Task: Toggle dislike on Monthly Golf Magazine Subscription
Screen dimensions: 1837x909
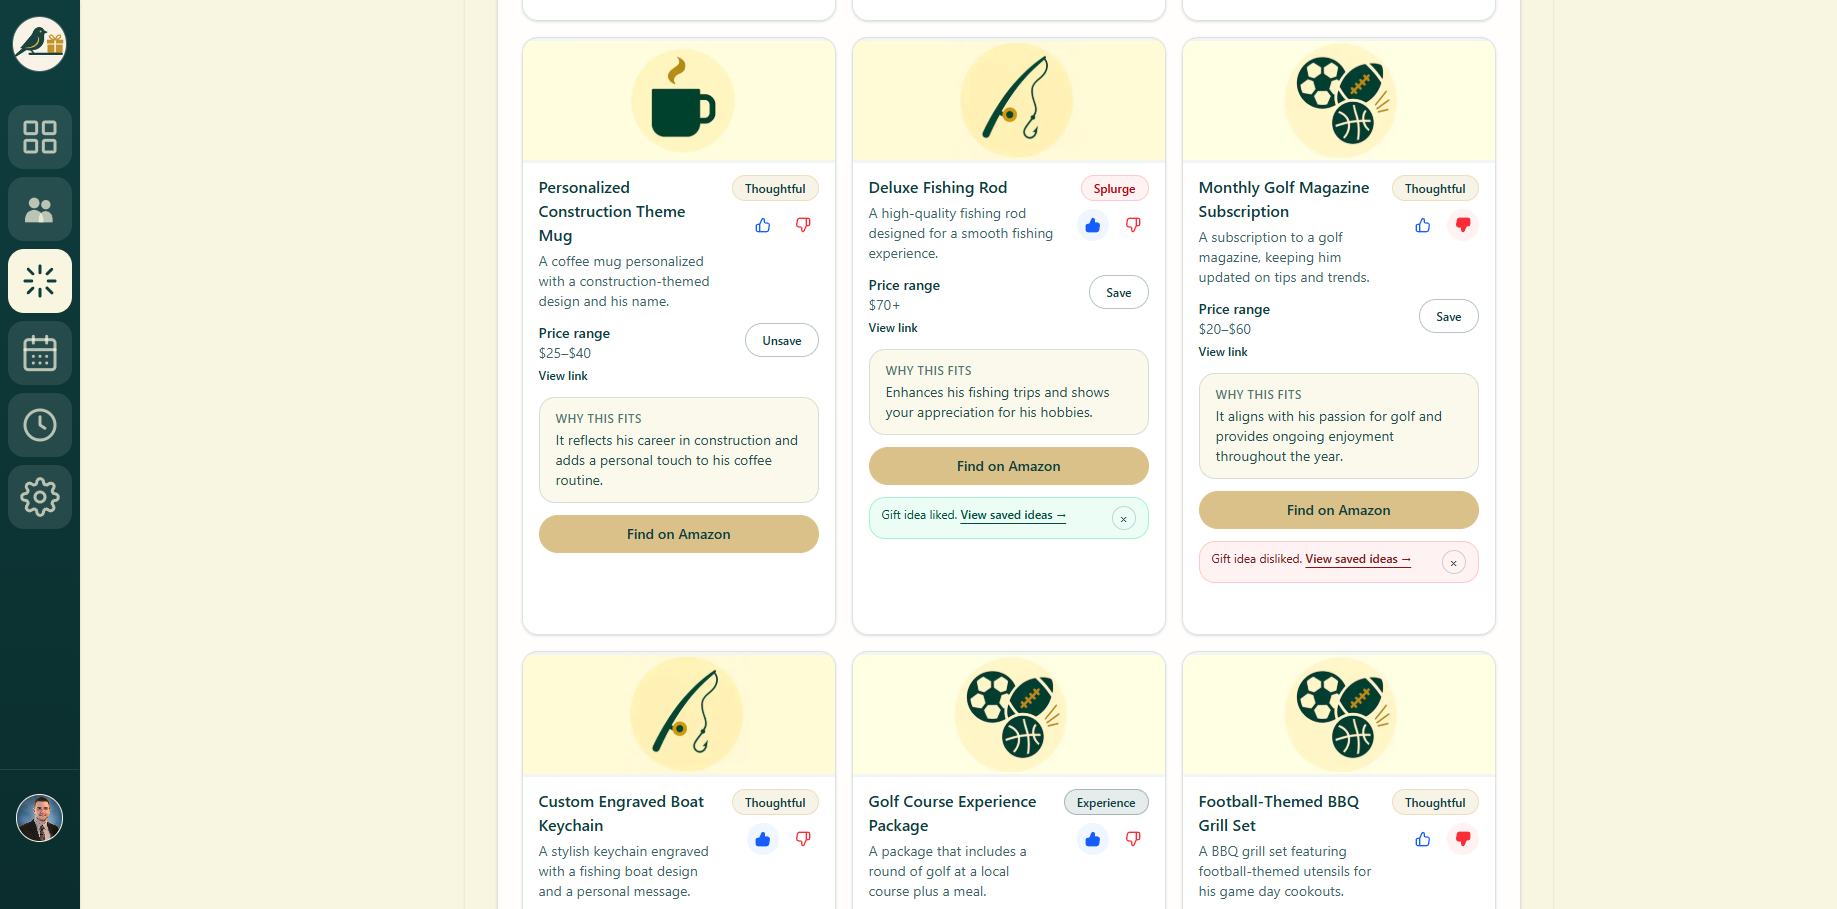Action: coord(1462,225)
